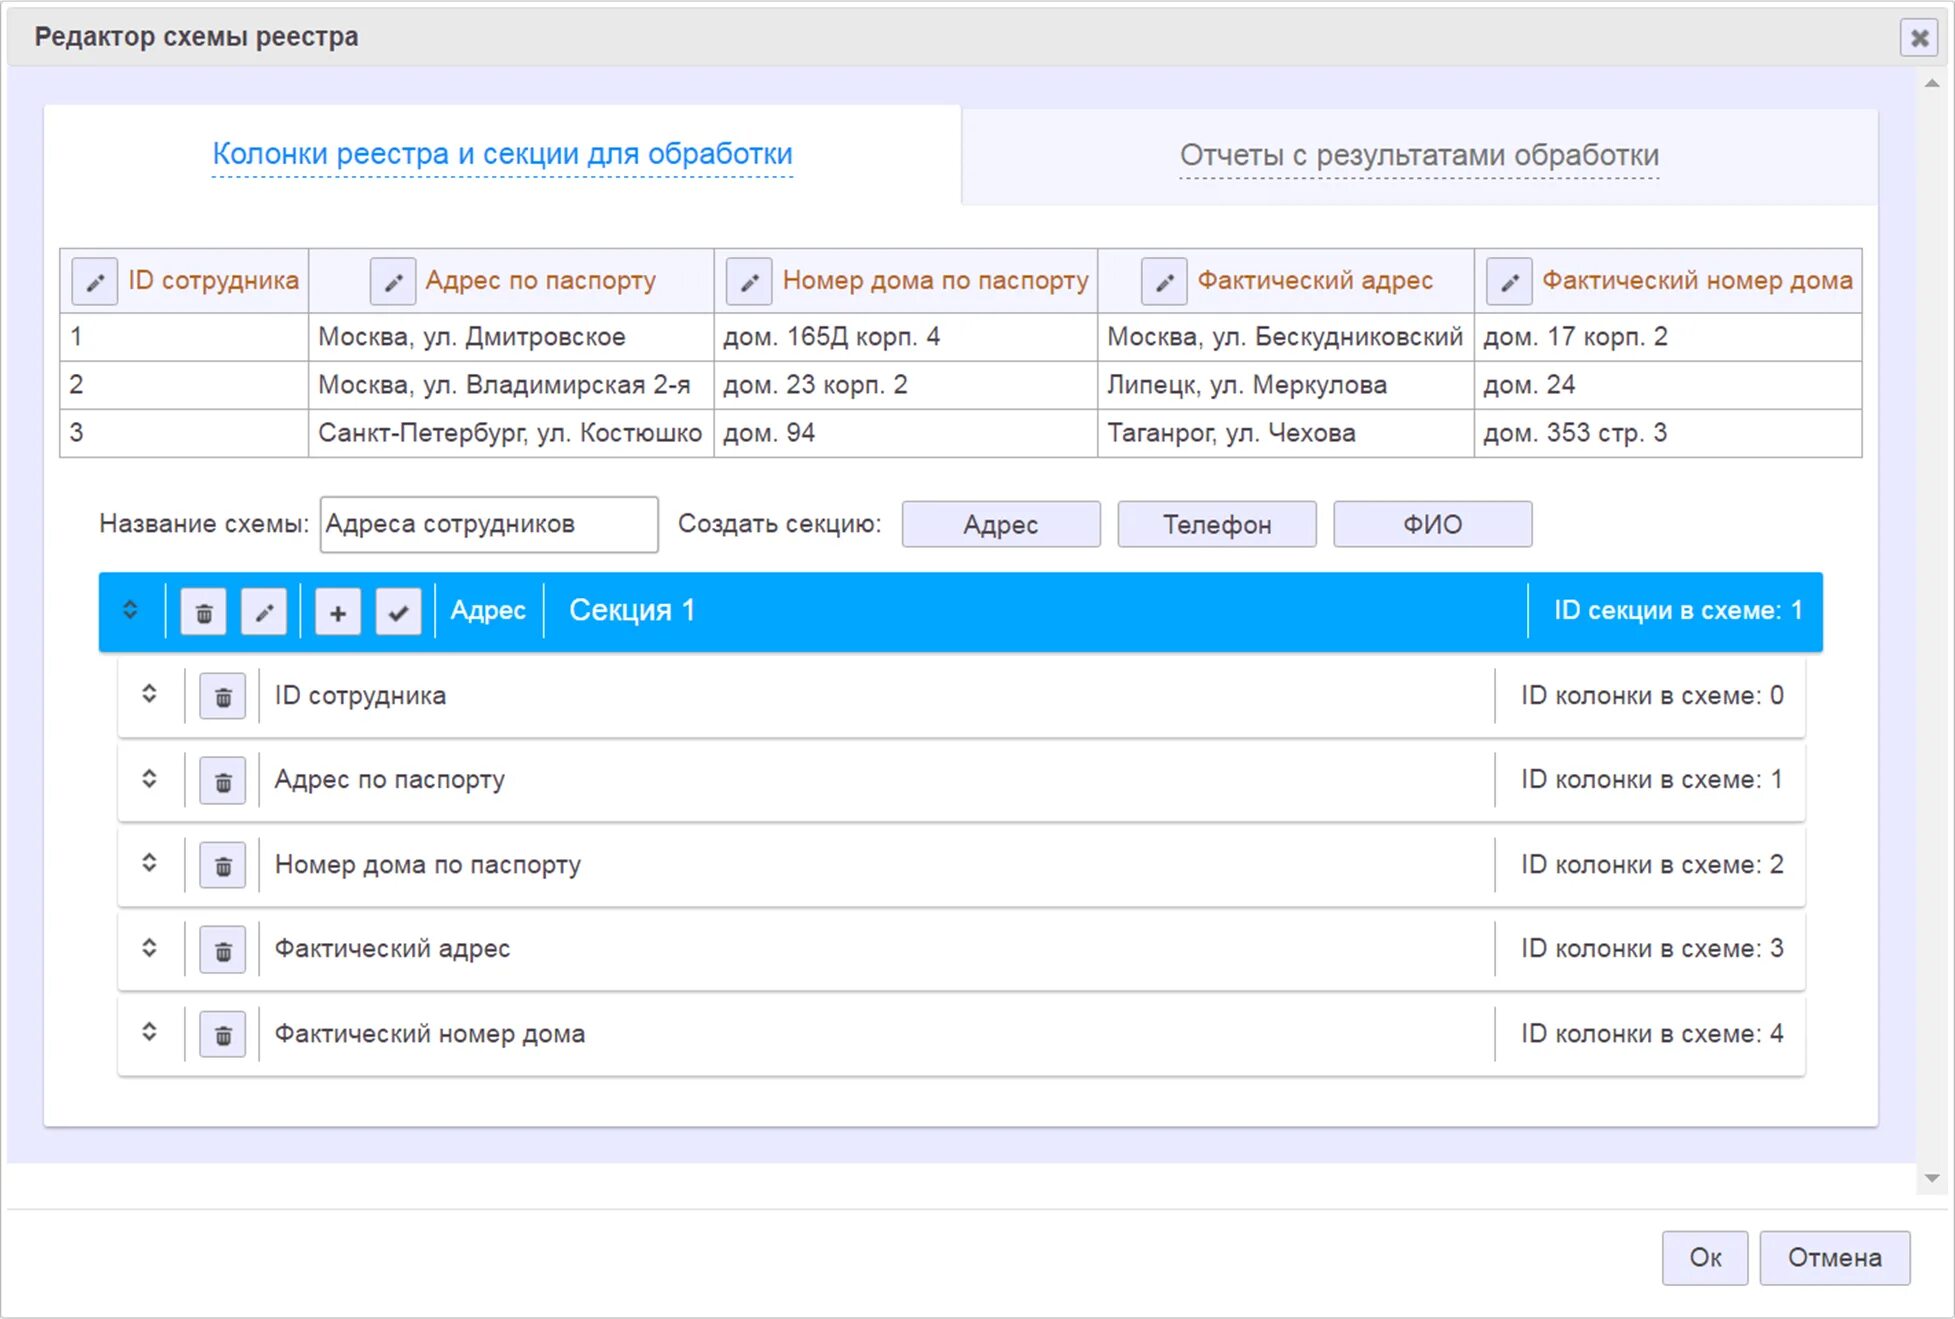The height and width of the screenshot is (1319, 1955).
Task: Edit the Фактический адрес column header
Action: (x=1164, y=282)
